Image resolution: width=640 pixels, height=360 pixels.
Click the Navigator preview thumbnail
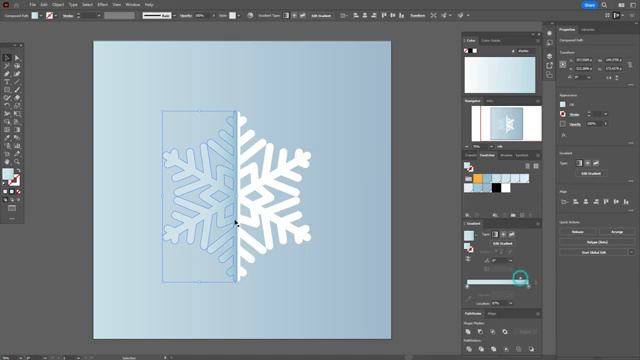pyautogui.click(x=507, y=124)
